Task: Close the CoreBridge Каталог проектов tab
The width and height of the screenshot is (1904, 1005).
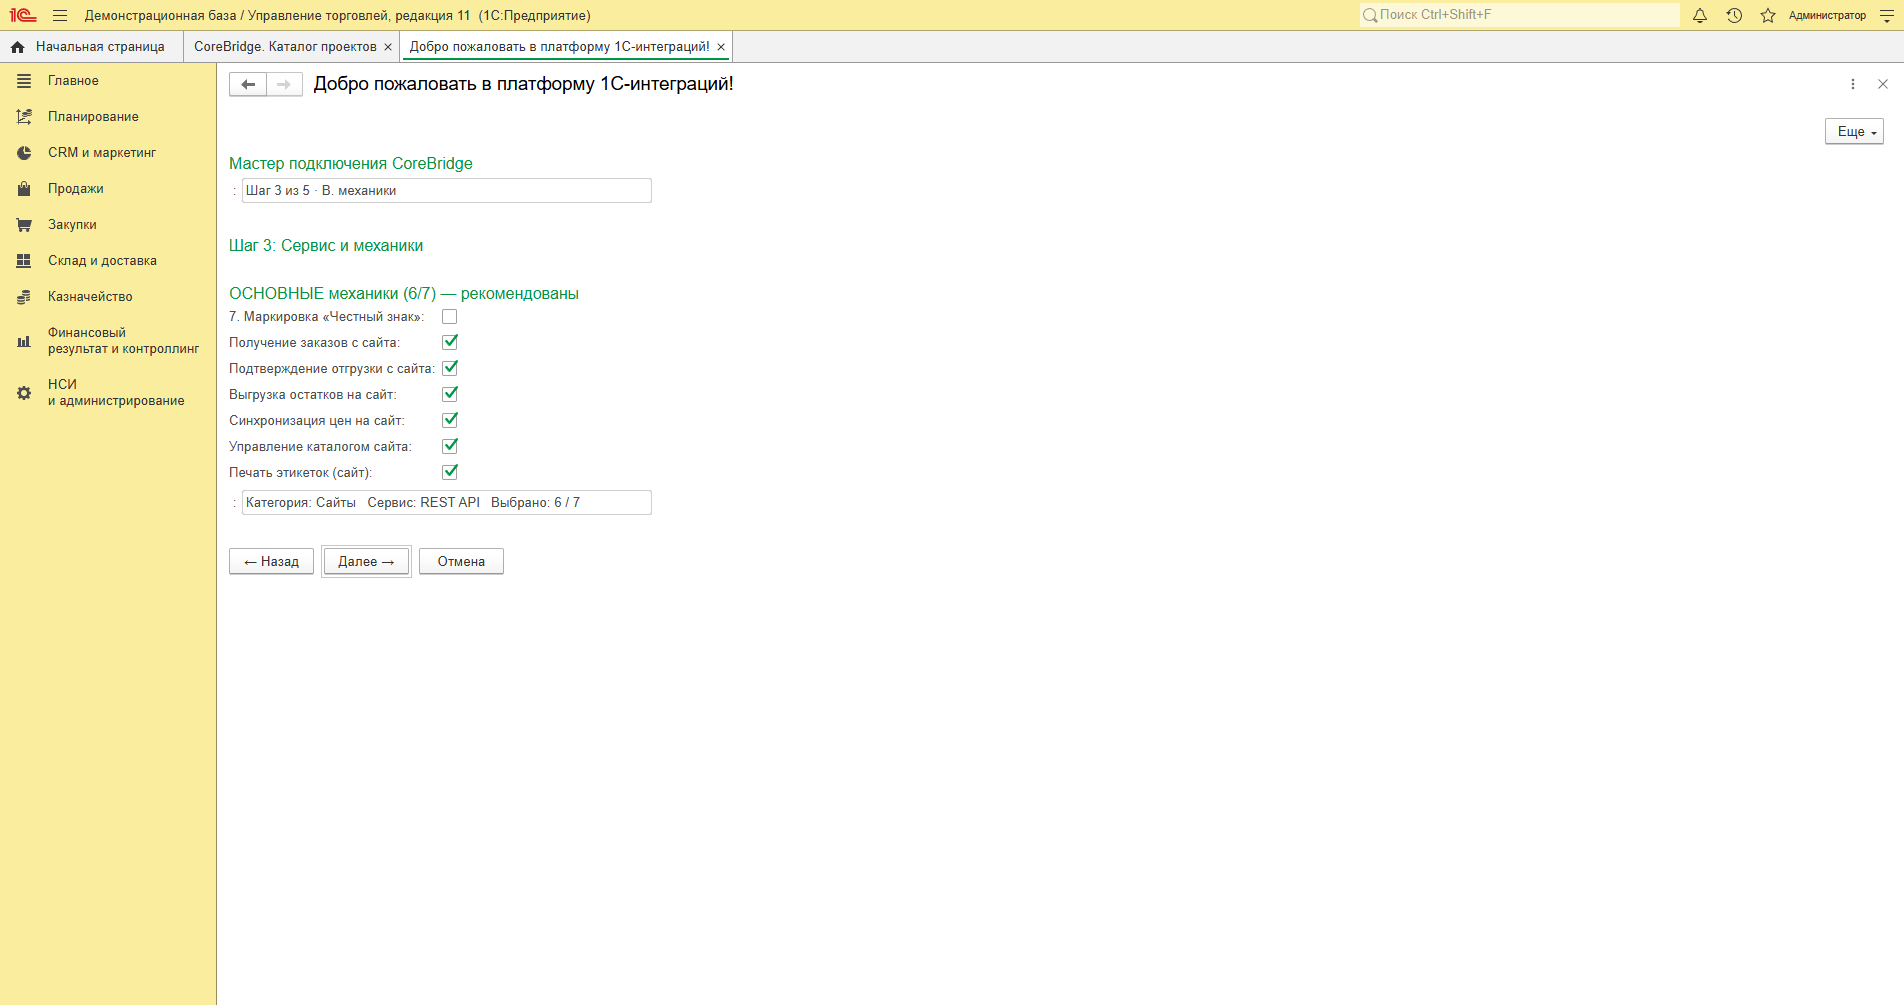Action: pos(388,47)
